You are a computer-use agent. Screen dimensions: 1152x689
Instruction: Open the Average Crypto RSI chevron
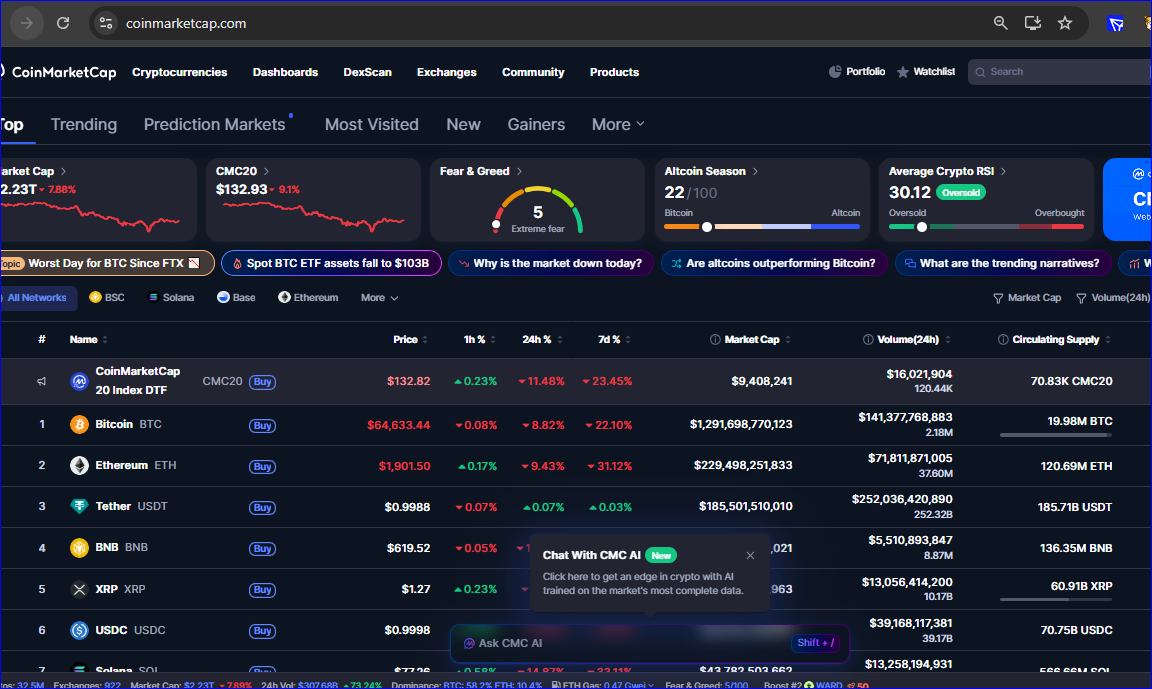(x=1004, y=171)
